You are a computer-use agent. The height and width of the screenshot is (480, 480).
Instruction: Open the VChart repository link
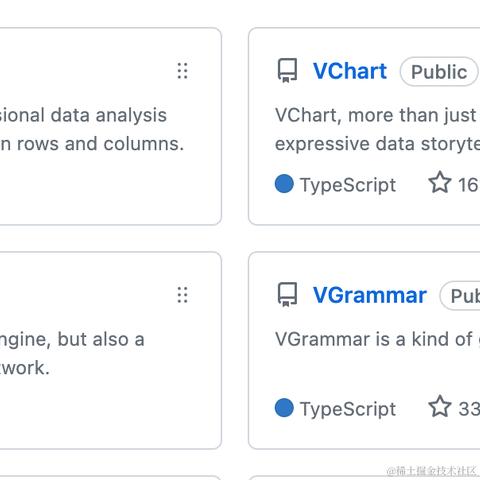(x=350, y=71)
